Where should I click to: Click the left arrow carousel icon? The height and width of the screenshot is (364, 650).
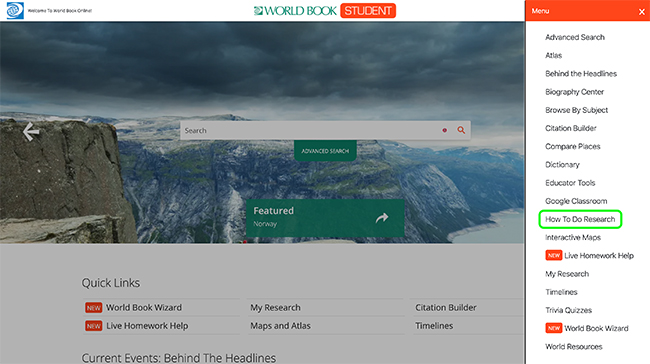point(31,132)
